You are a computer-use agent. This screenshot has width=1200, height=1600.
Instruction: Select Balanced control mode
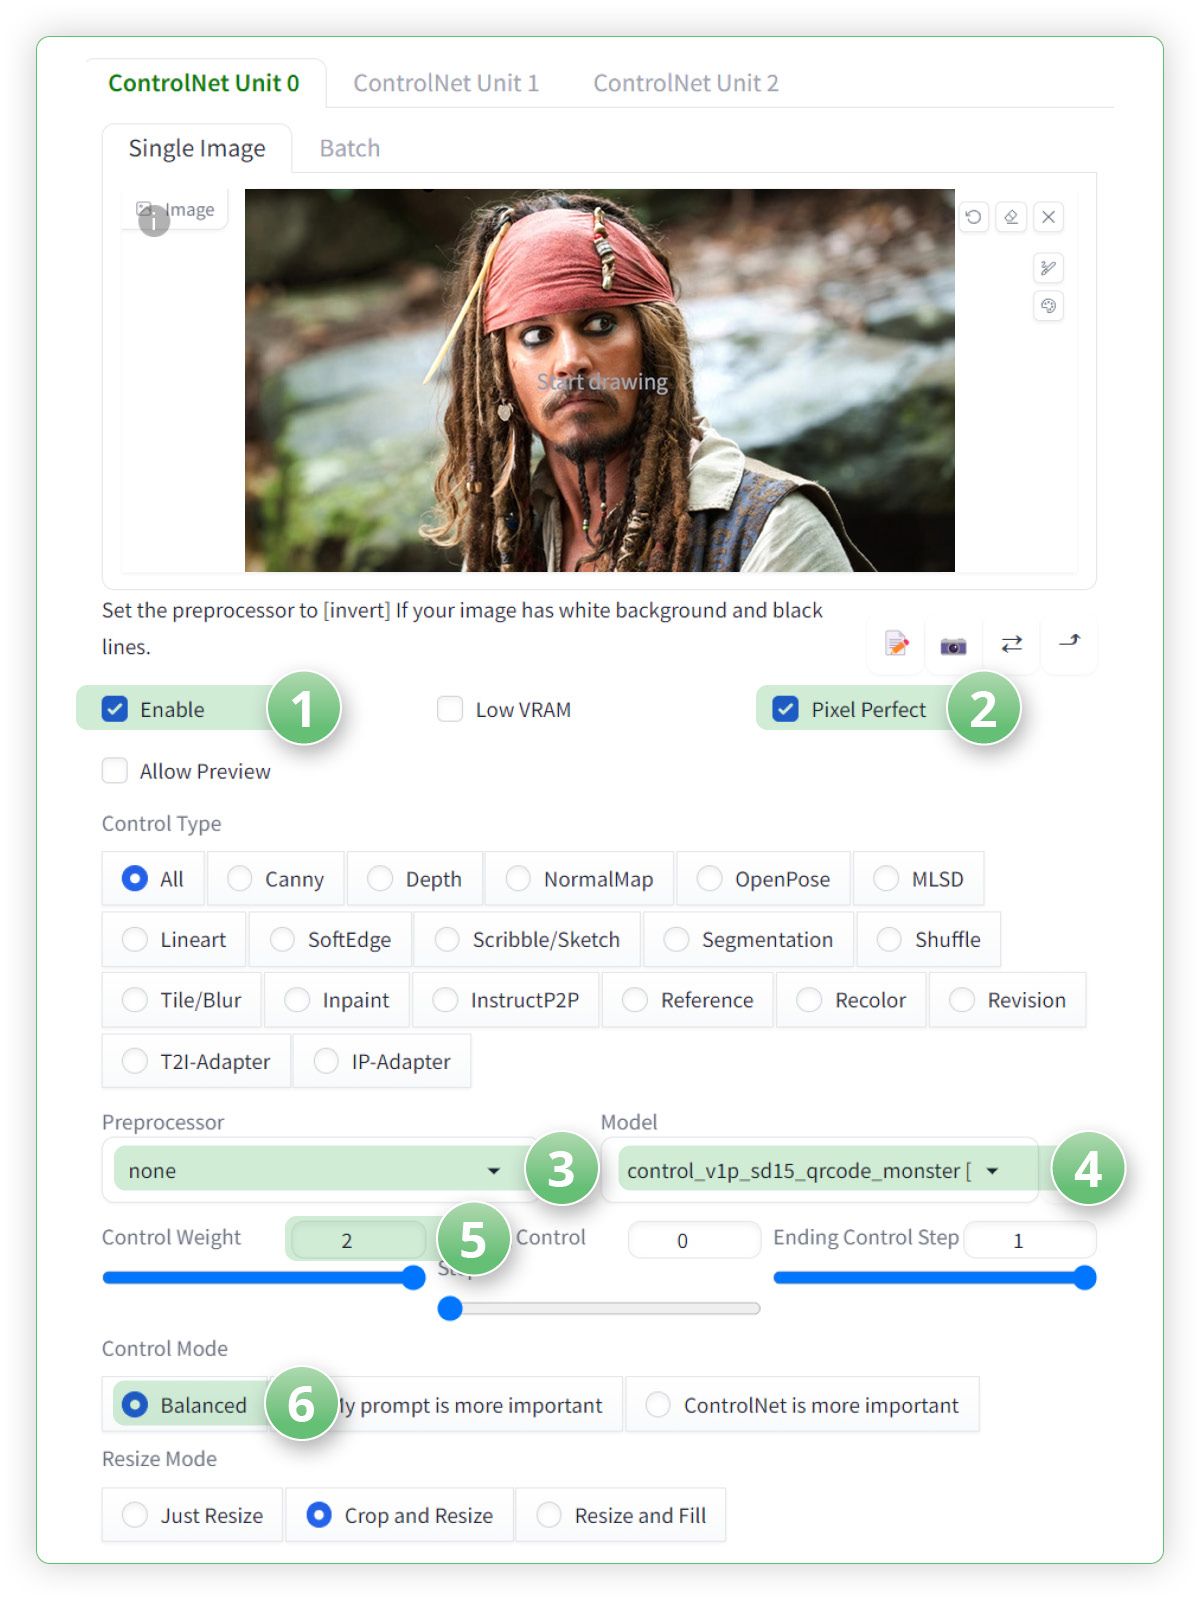185,1405
